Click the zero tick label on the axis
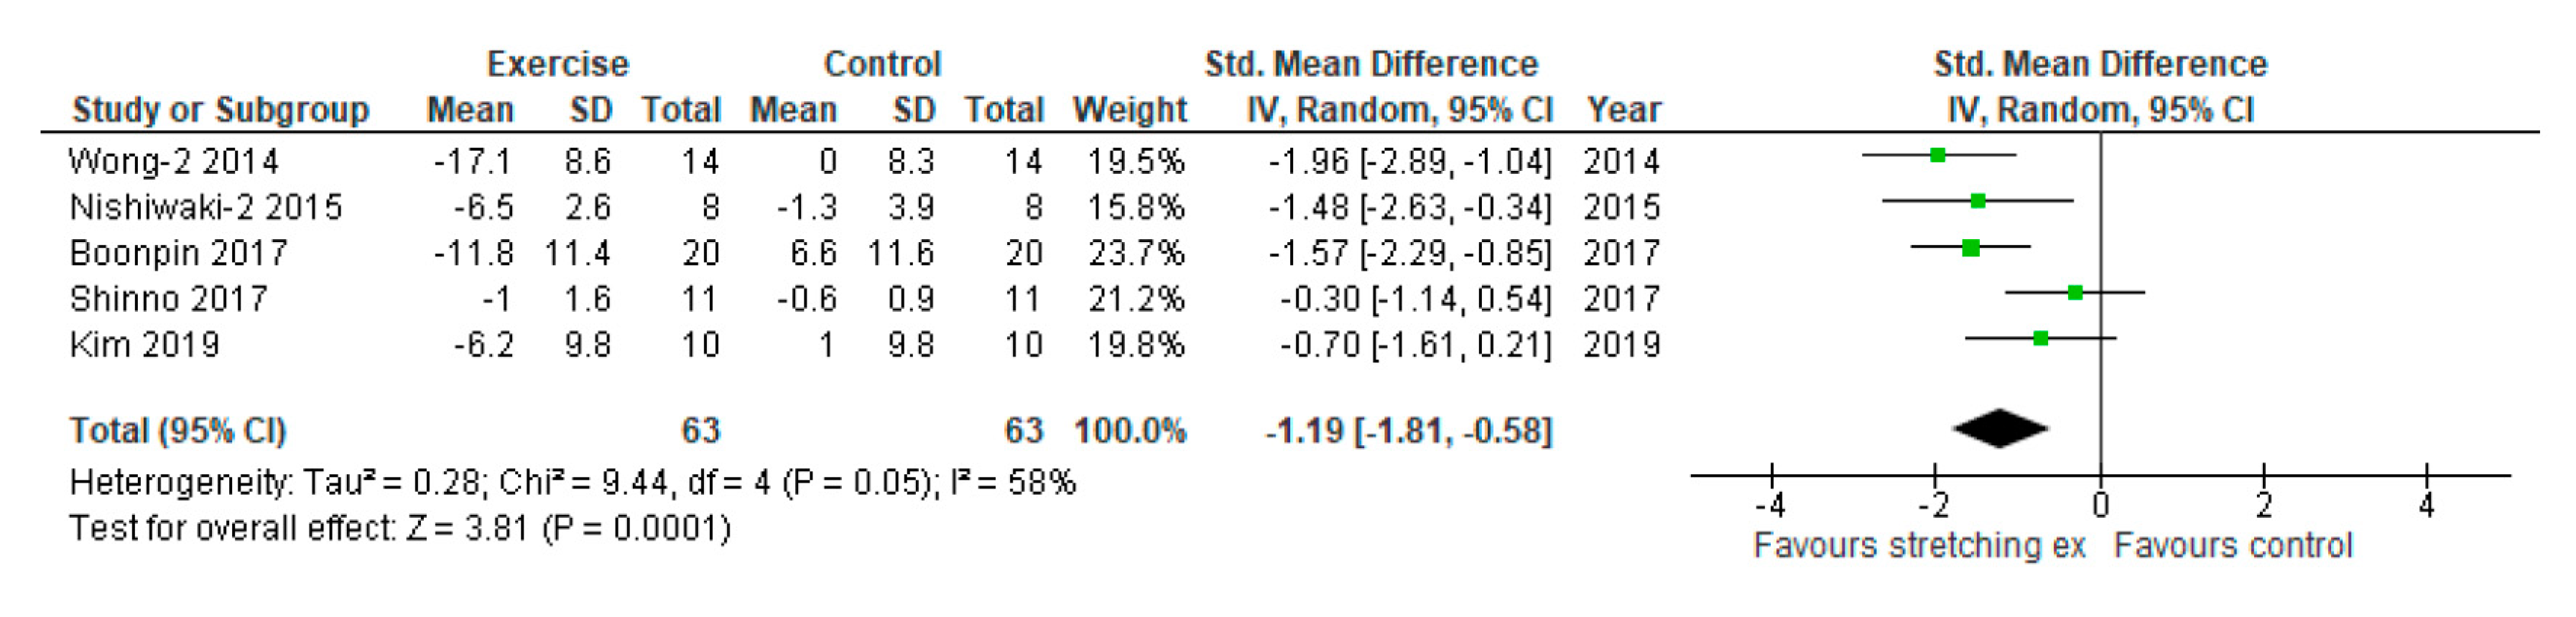The height and width of the screenshot is (617, 2576). coord(2100,504)
